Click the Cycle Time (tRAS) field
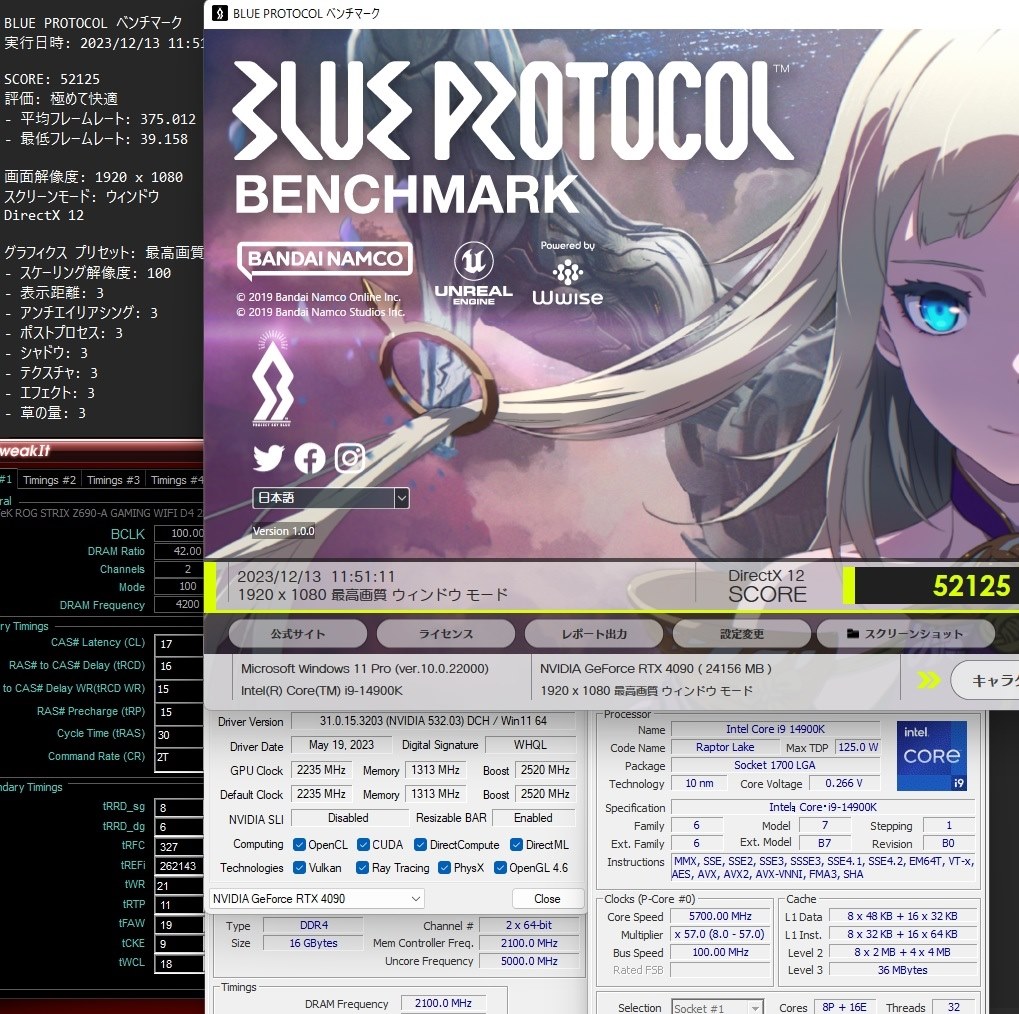The height and width of the screenshot is (1014, 1019). coord(179,734)
